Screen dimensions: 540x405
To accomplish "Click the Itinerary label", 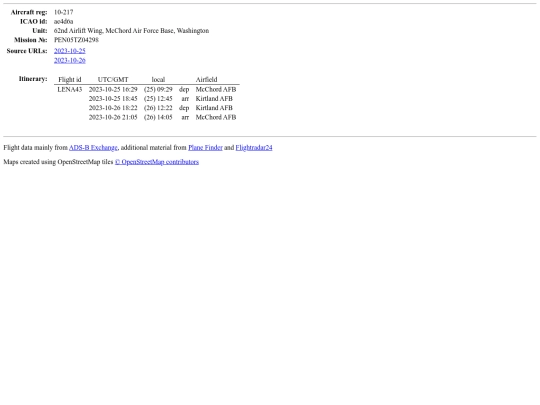I will (33, 79).
